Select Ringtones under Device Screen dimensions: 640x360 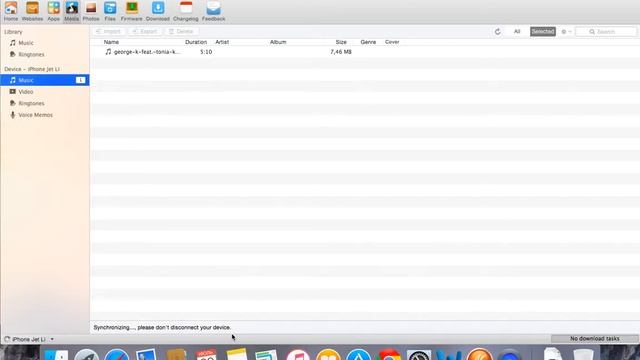coord(45,103)
